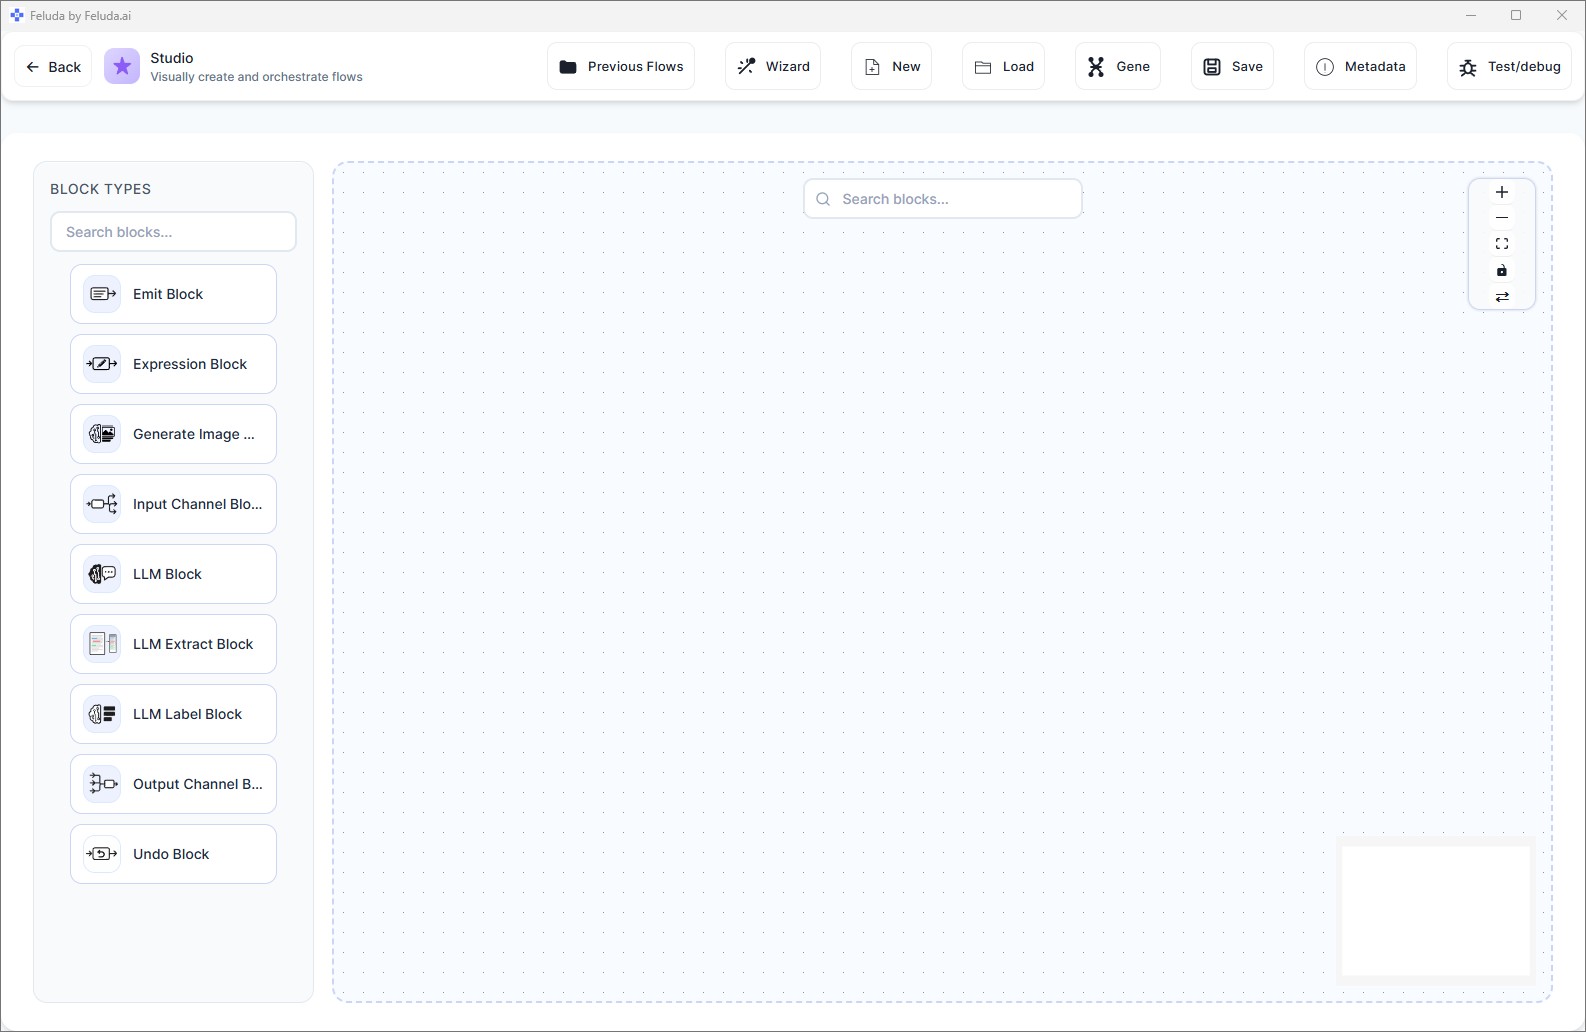Select the Emit Block icon
The image size is (1586, 1032).
click(x=102, y=294)
